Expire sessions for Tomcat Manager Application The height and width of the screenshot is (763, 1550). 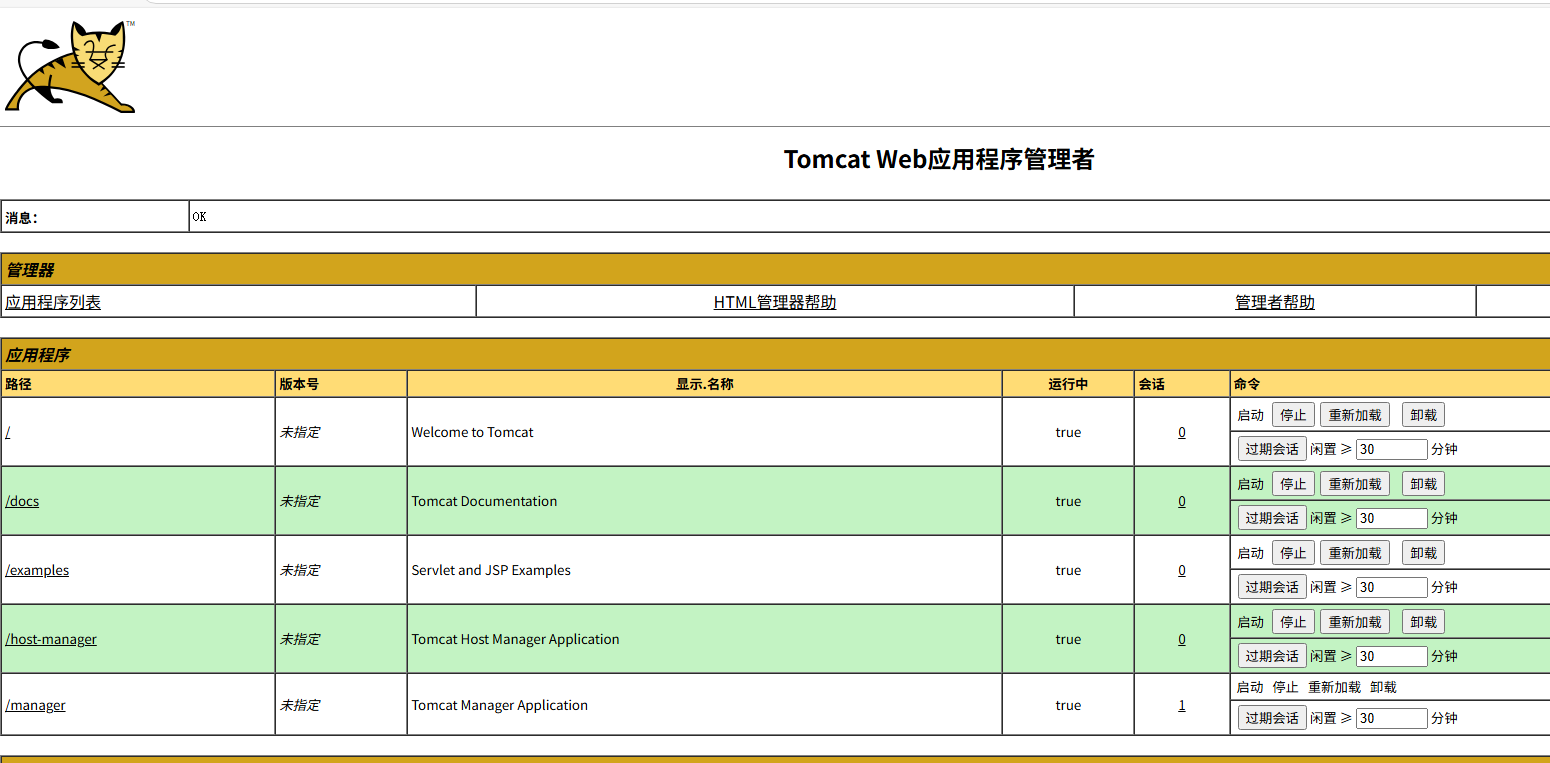[x=1272, y=718]
